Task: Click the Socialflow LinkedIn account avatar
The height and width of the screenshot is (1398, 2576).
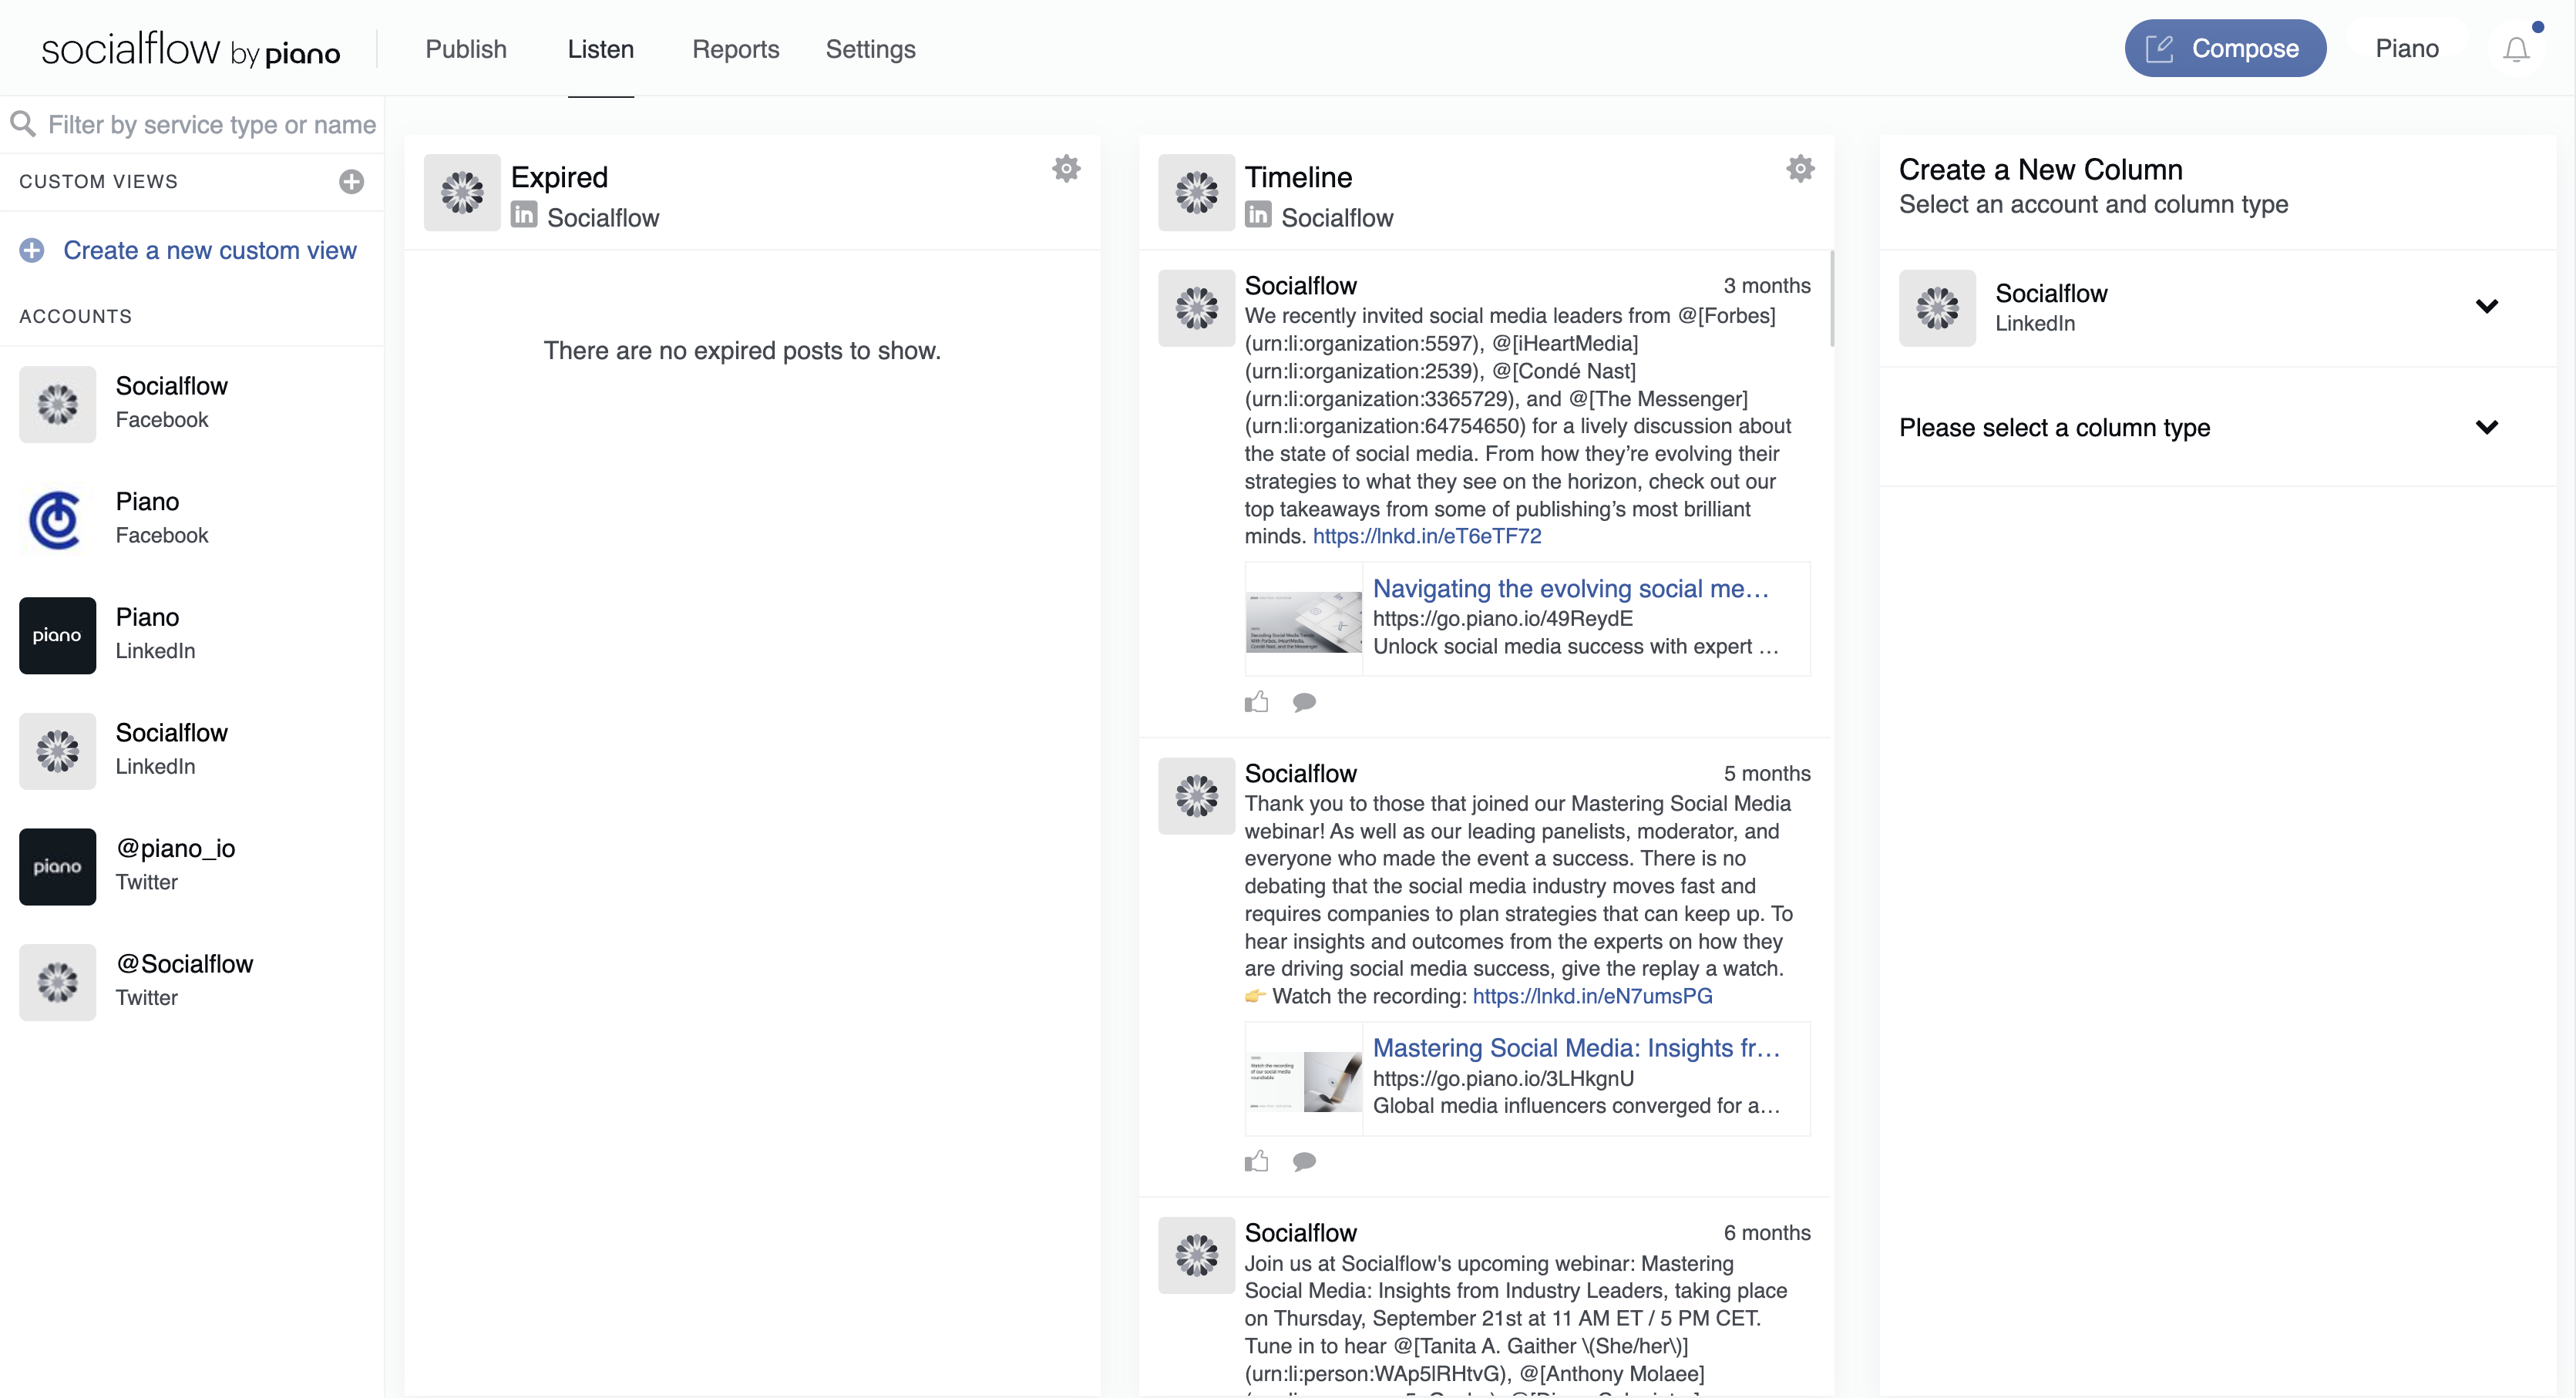Action: (x=57, y=751)
